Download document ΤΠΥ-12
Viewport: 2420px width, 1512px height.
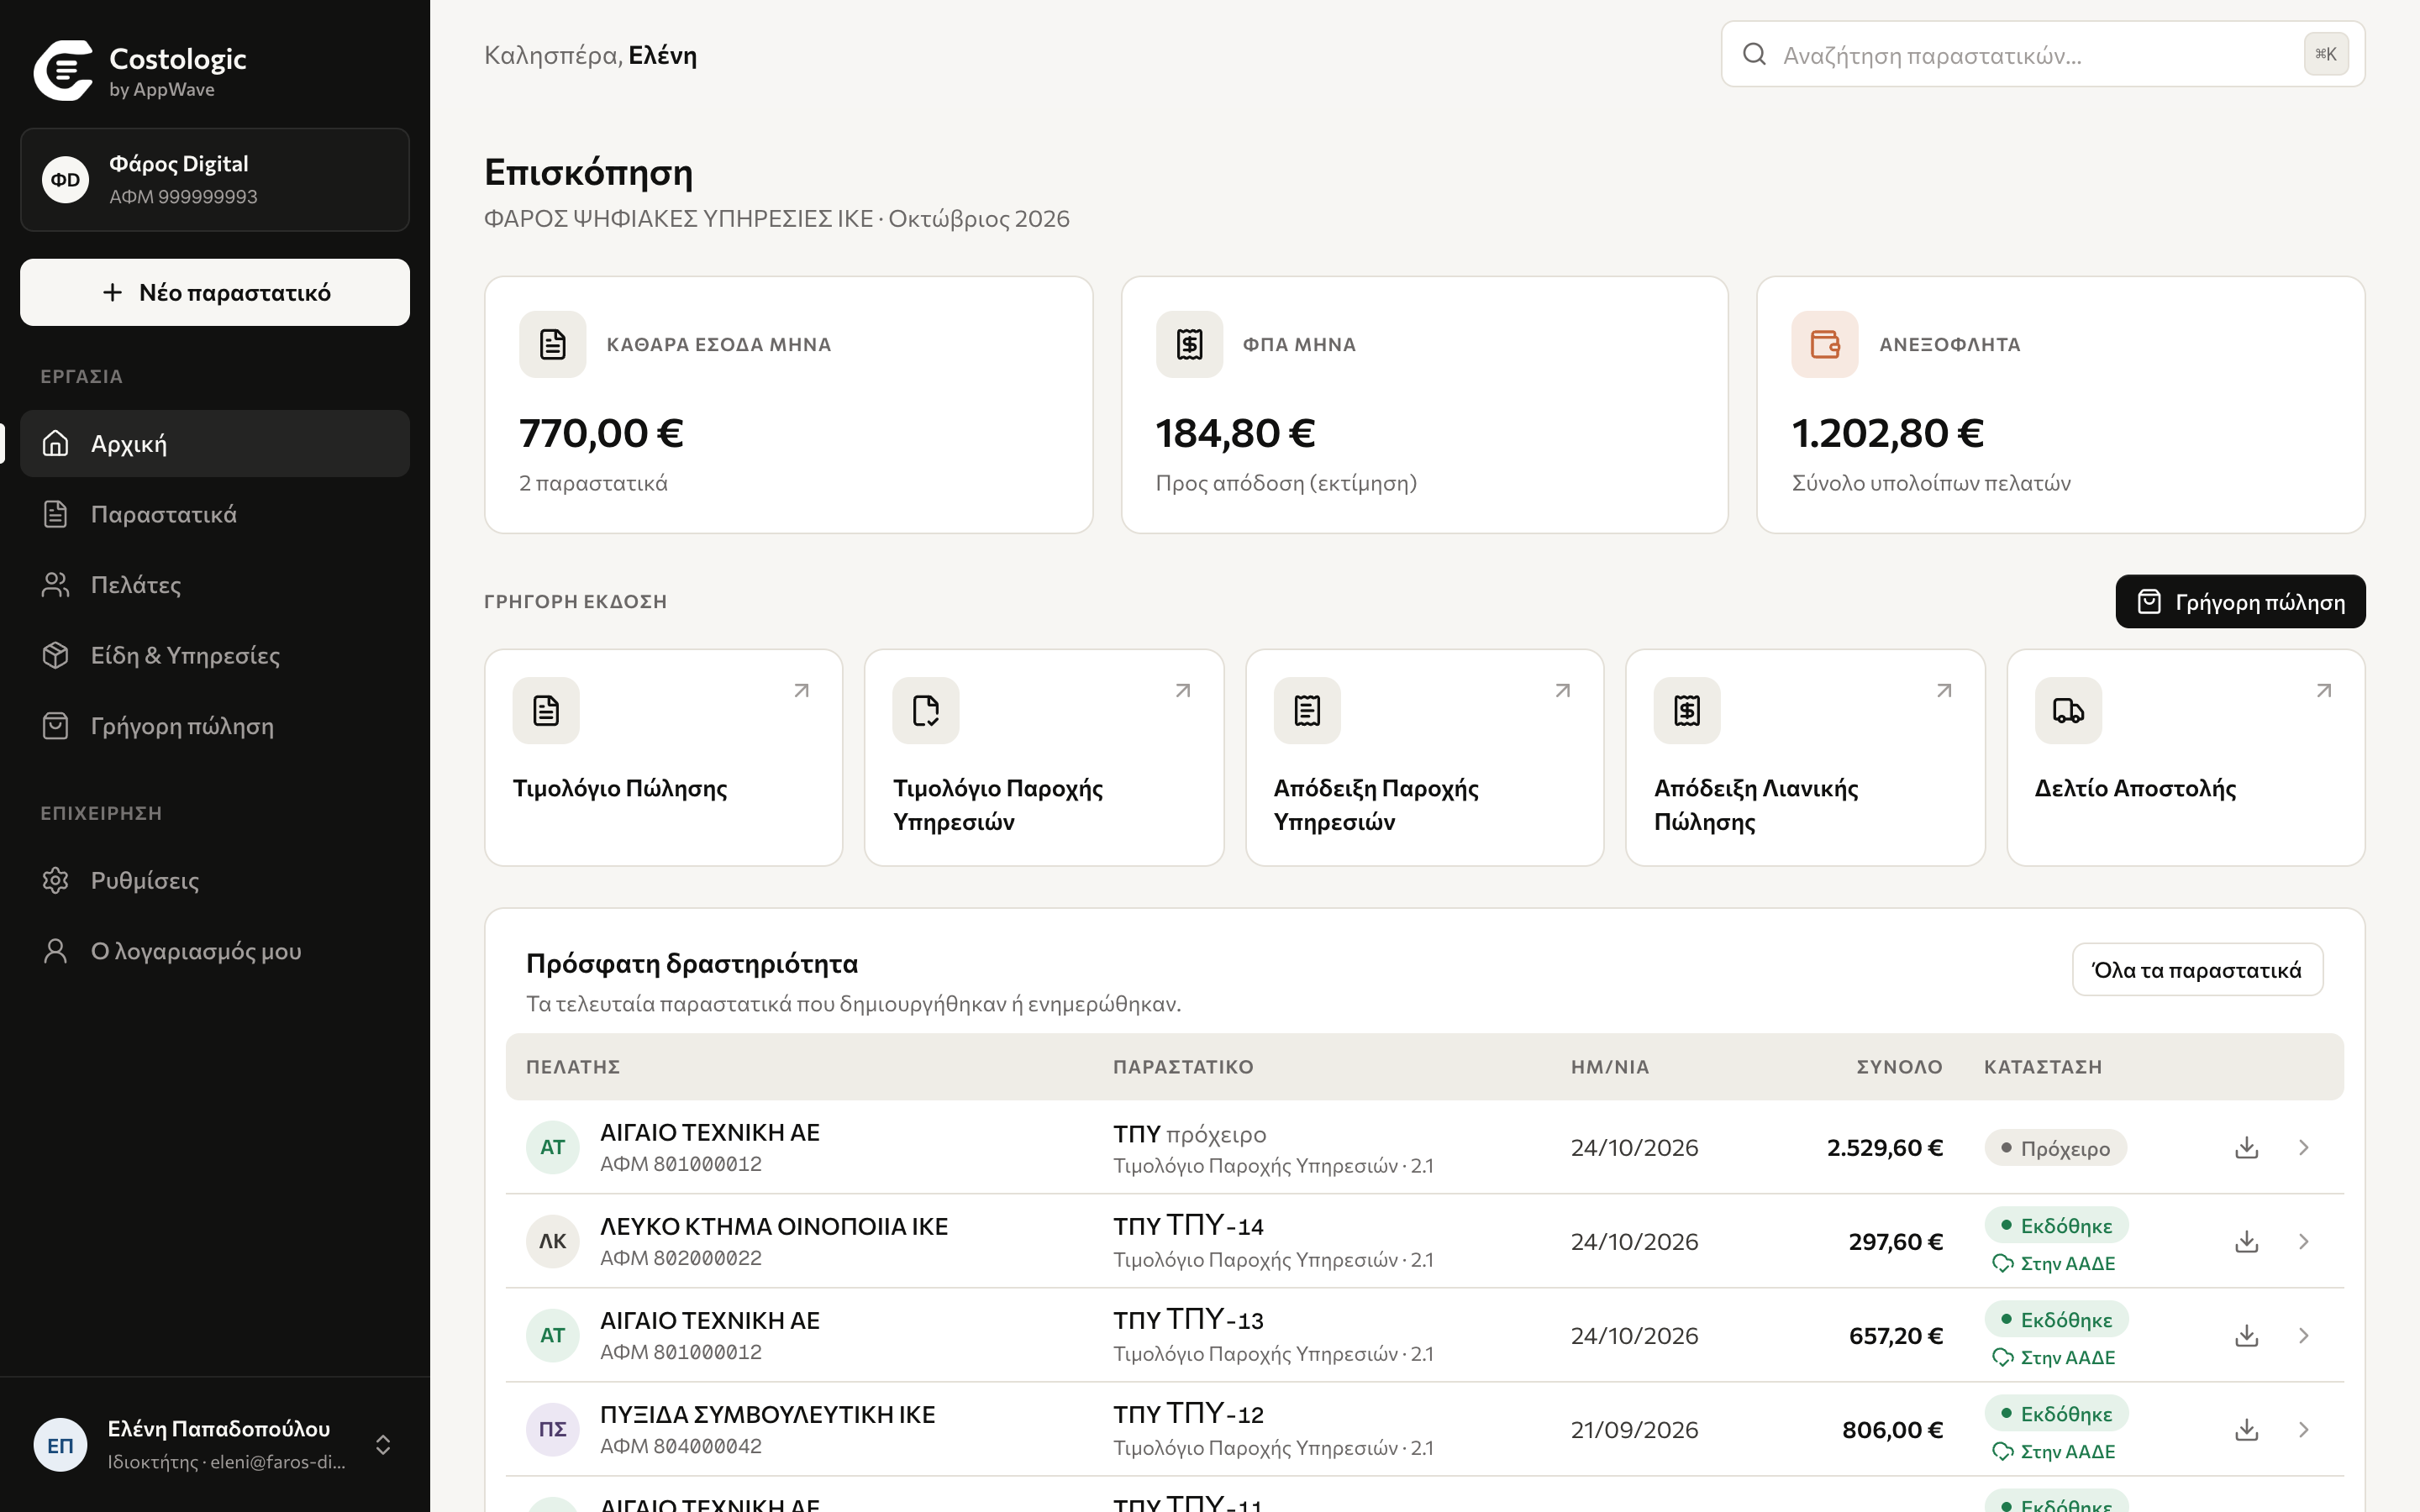[x=2246, y=1429]
